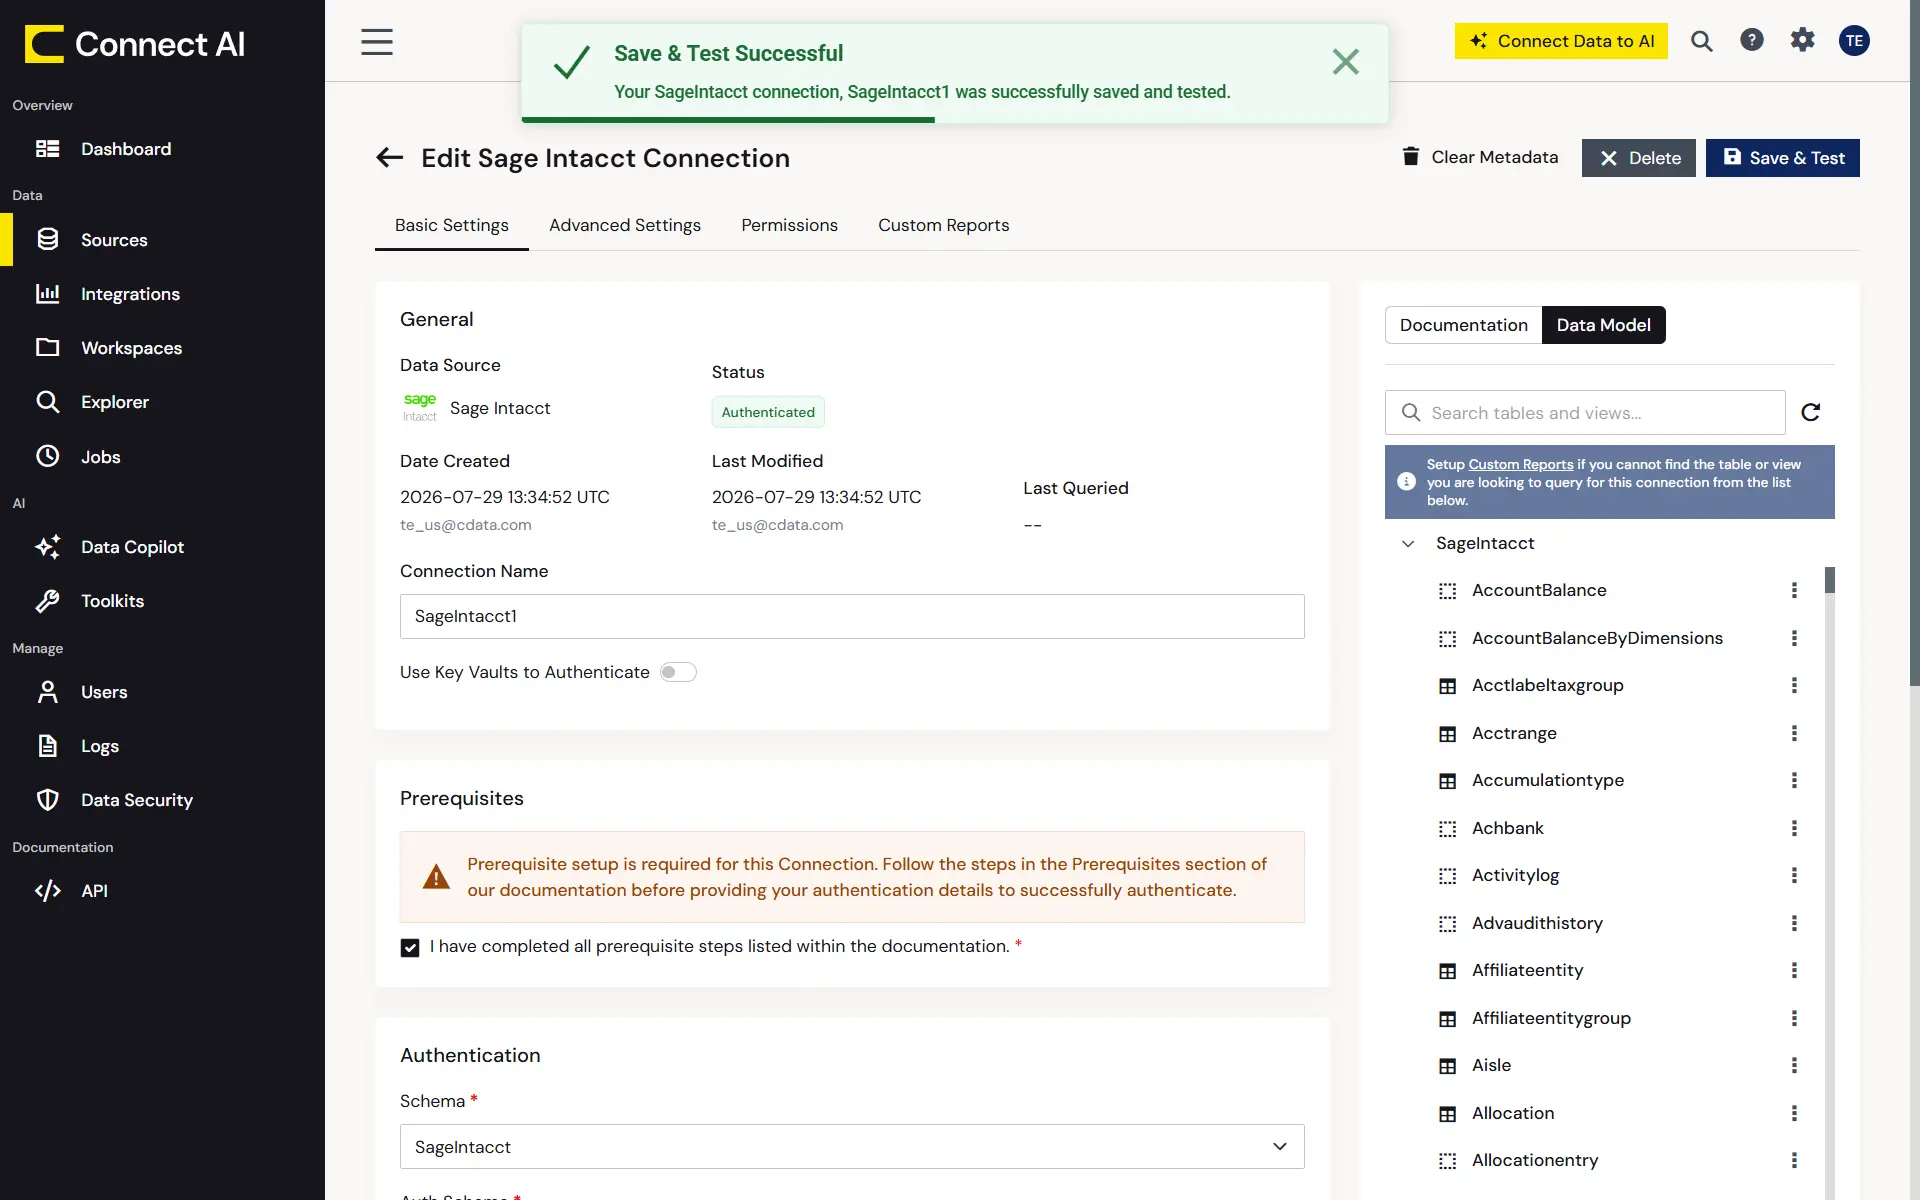Open Allocation row options menu
Screen dimensions: 1920x1200
pos(1794,1113)
